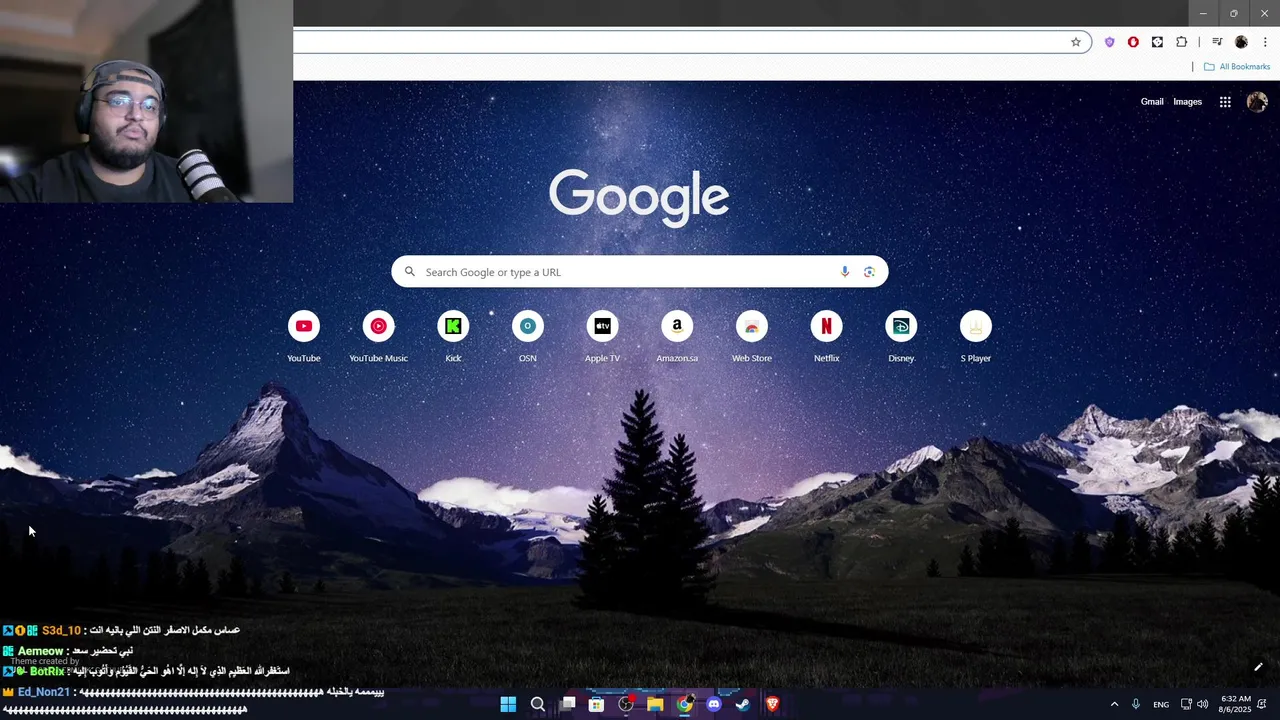Screen dimensions: 1280x720
Task: Open the 6:32 AM clock and calendar
Action: pyautogui.click(x=1235, y=704)
